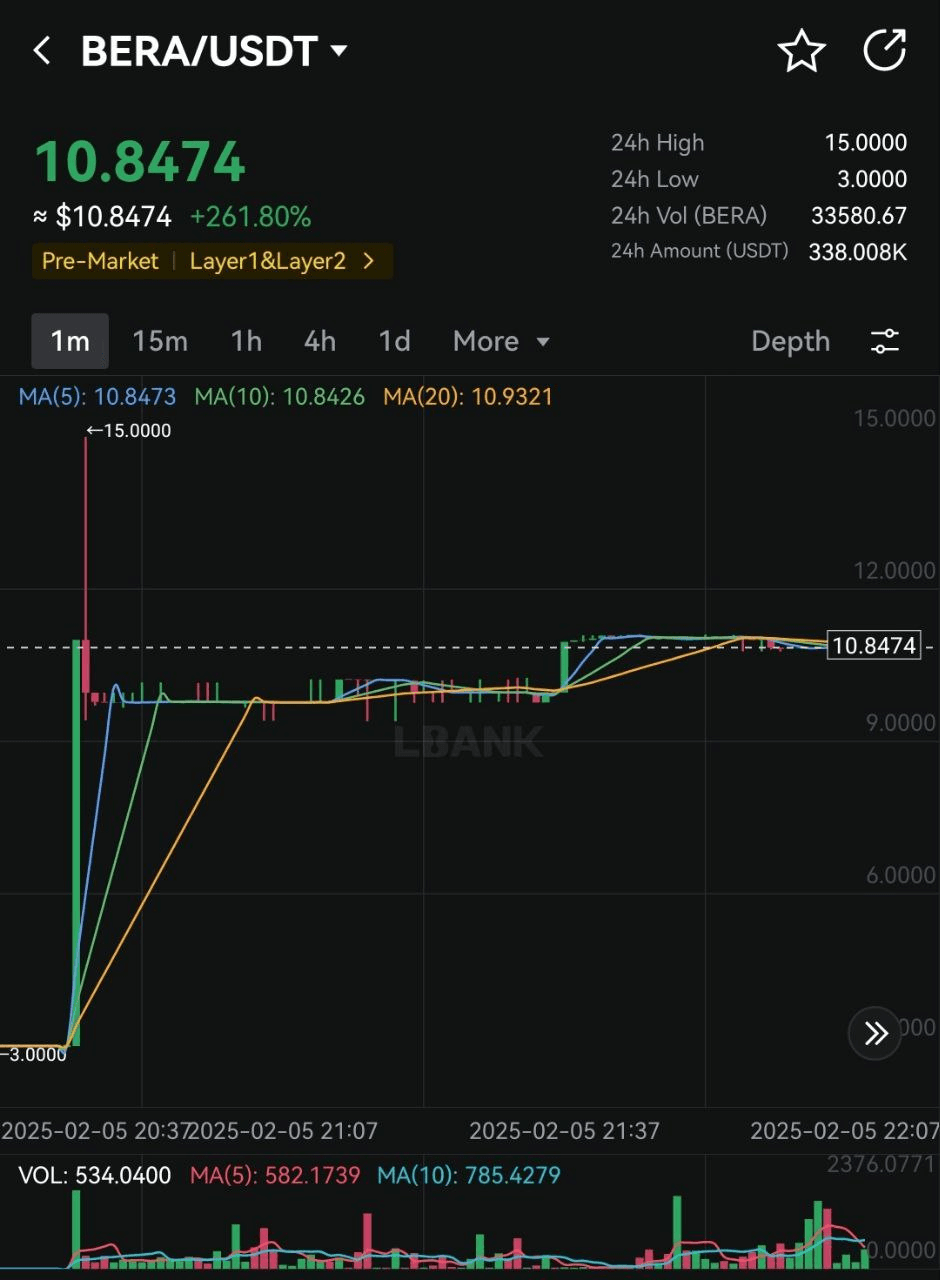Open the Depth chart view
940x1280 pixels.
pyautogui.click(x=790, y=342)
